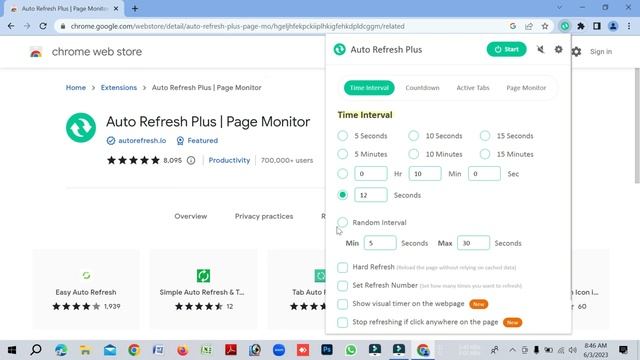Screen dimensions: 640x360
Task: Click the ratings info icon
Action: coord(191,160)
